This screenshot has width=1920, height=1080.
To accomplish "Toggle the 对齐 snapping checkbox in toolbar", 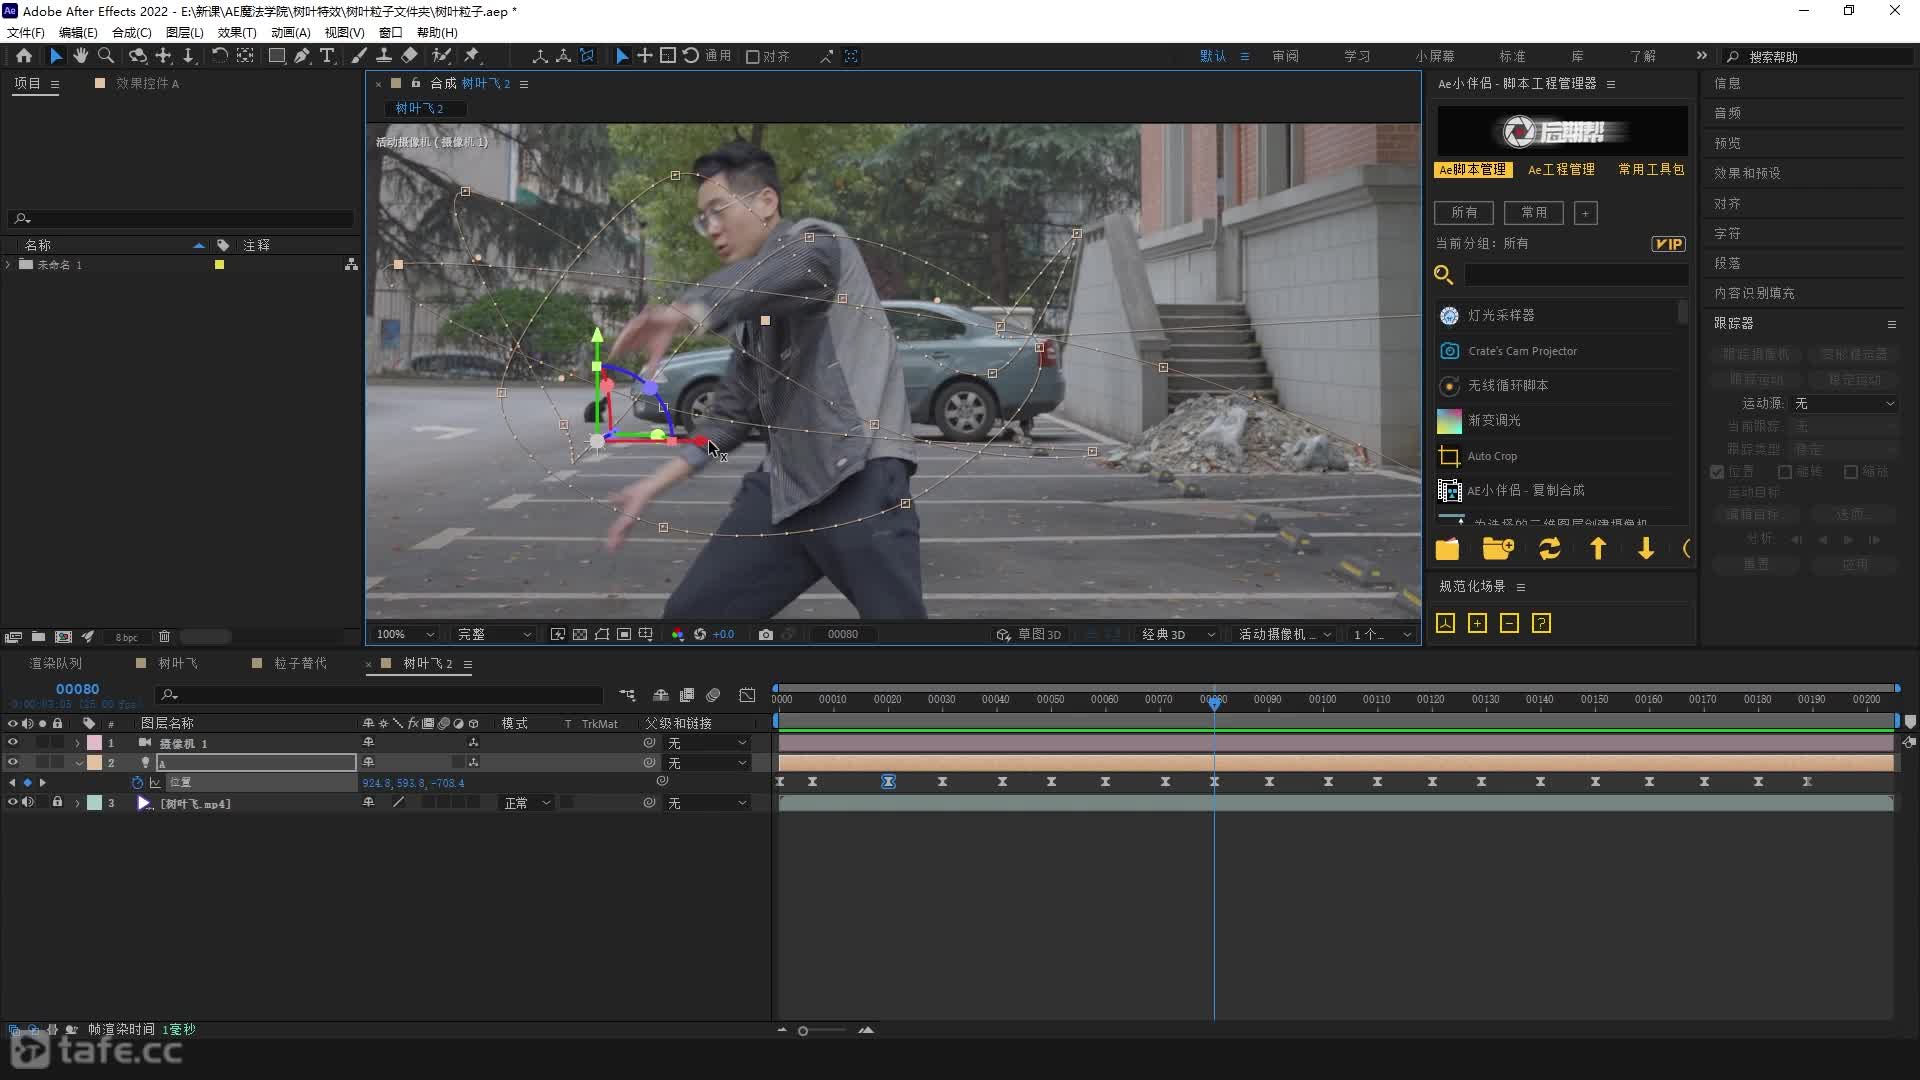I will 753,57.
